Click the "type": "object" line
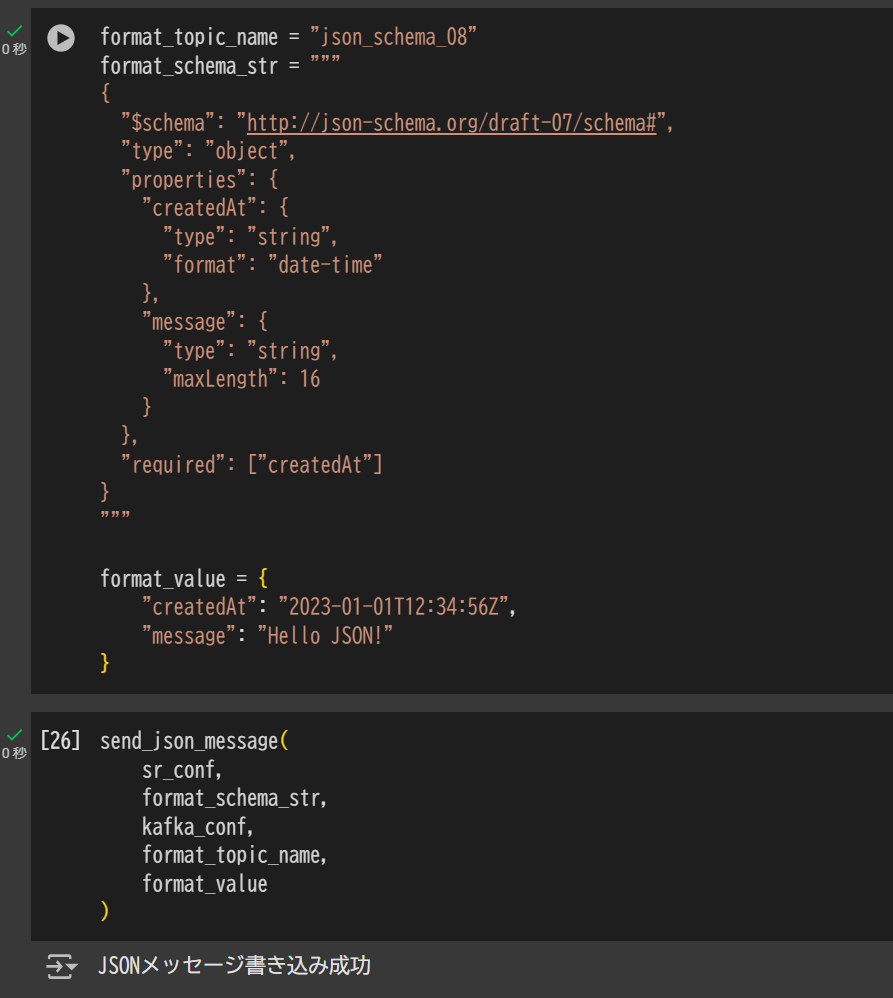The height and width of the screenshot is (998, 893). [208, 151]
